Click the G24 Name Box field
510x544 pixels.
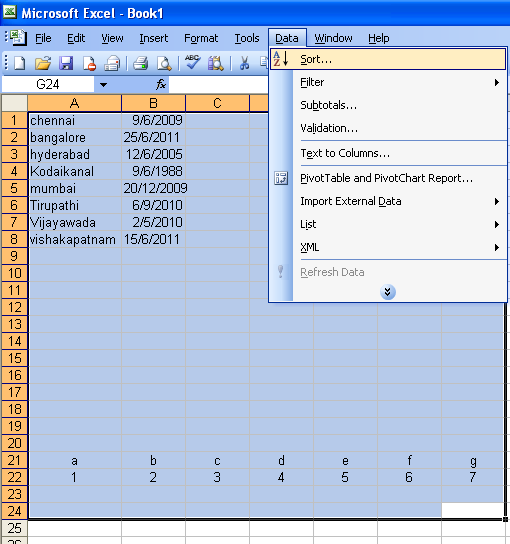tap(48, 84)
